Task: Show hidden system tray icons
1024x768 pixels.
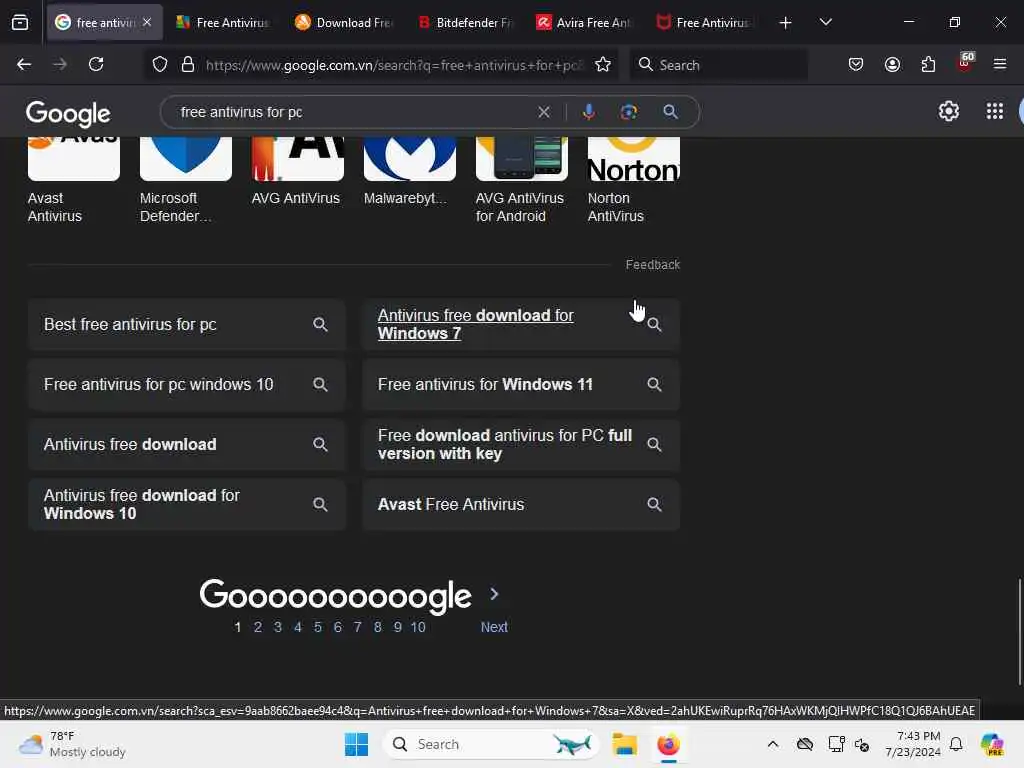Action: pyautogui.click(x=773, y=744)
